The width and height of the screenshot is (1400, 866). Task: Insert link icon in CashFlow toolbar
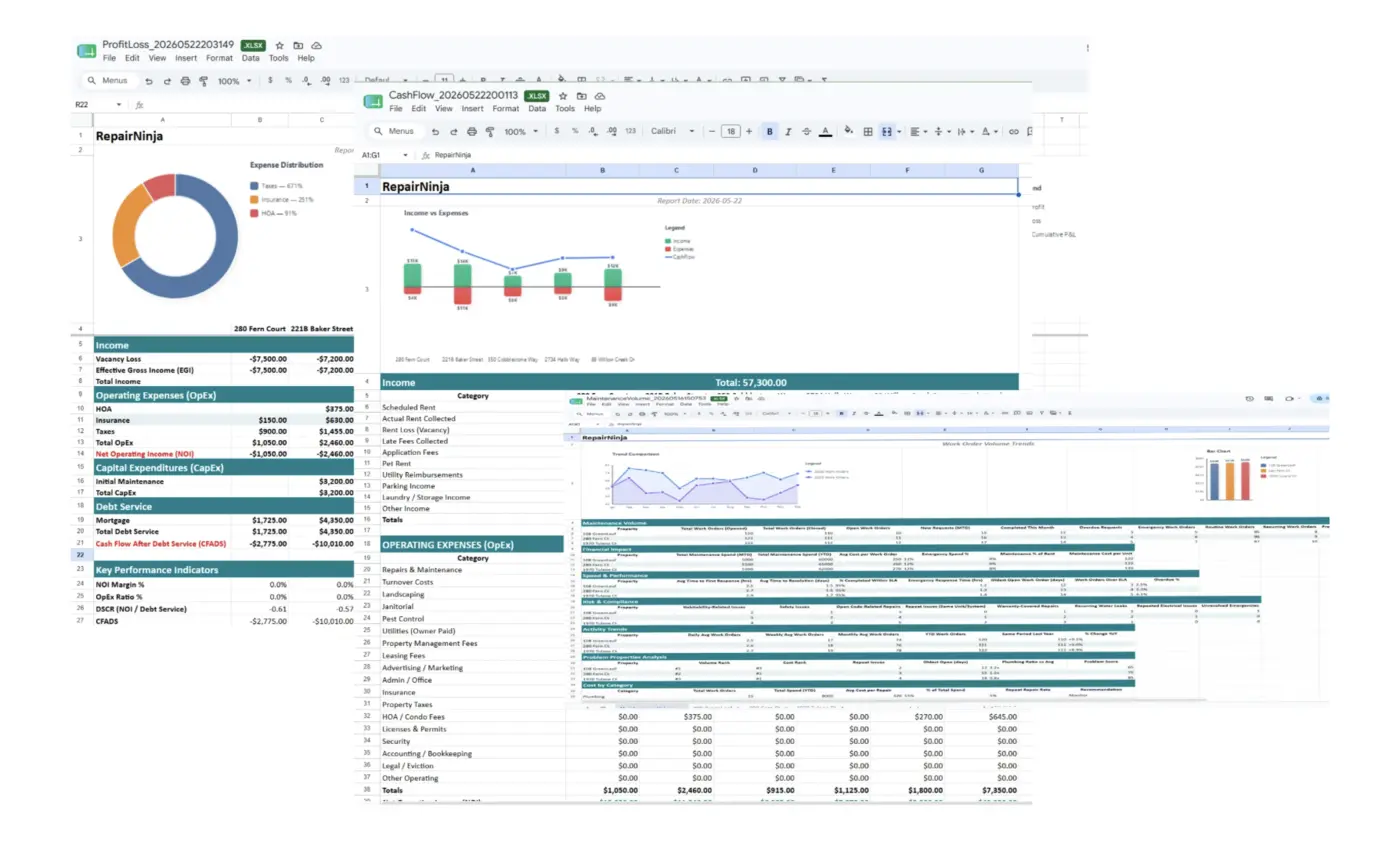(x=1013, y=131)
